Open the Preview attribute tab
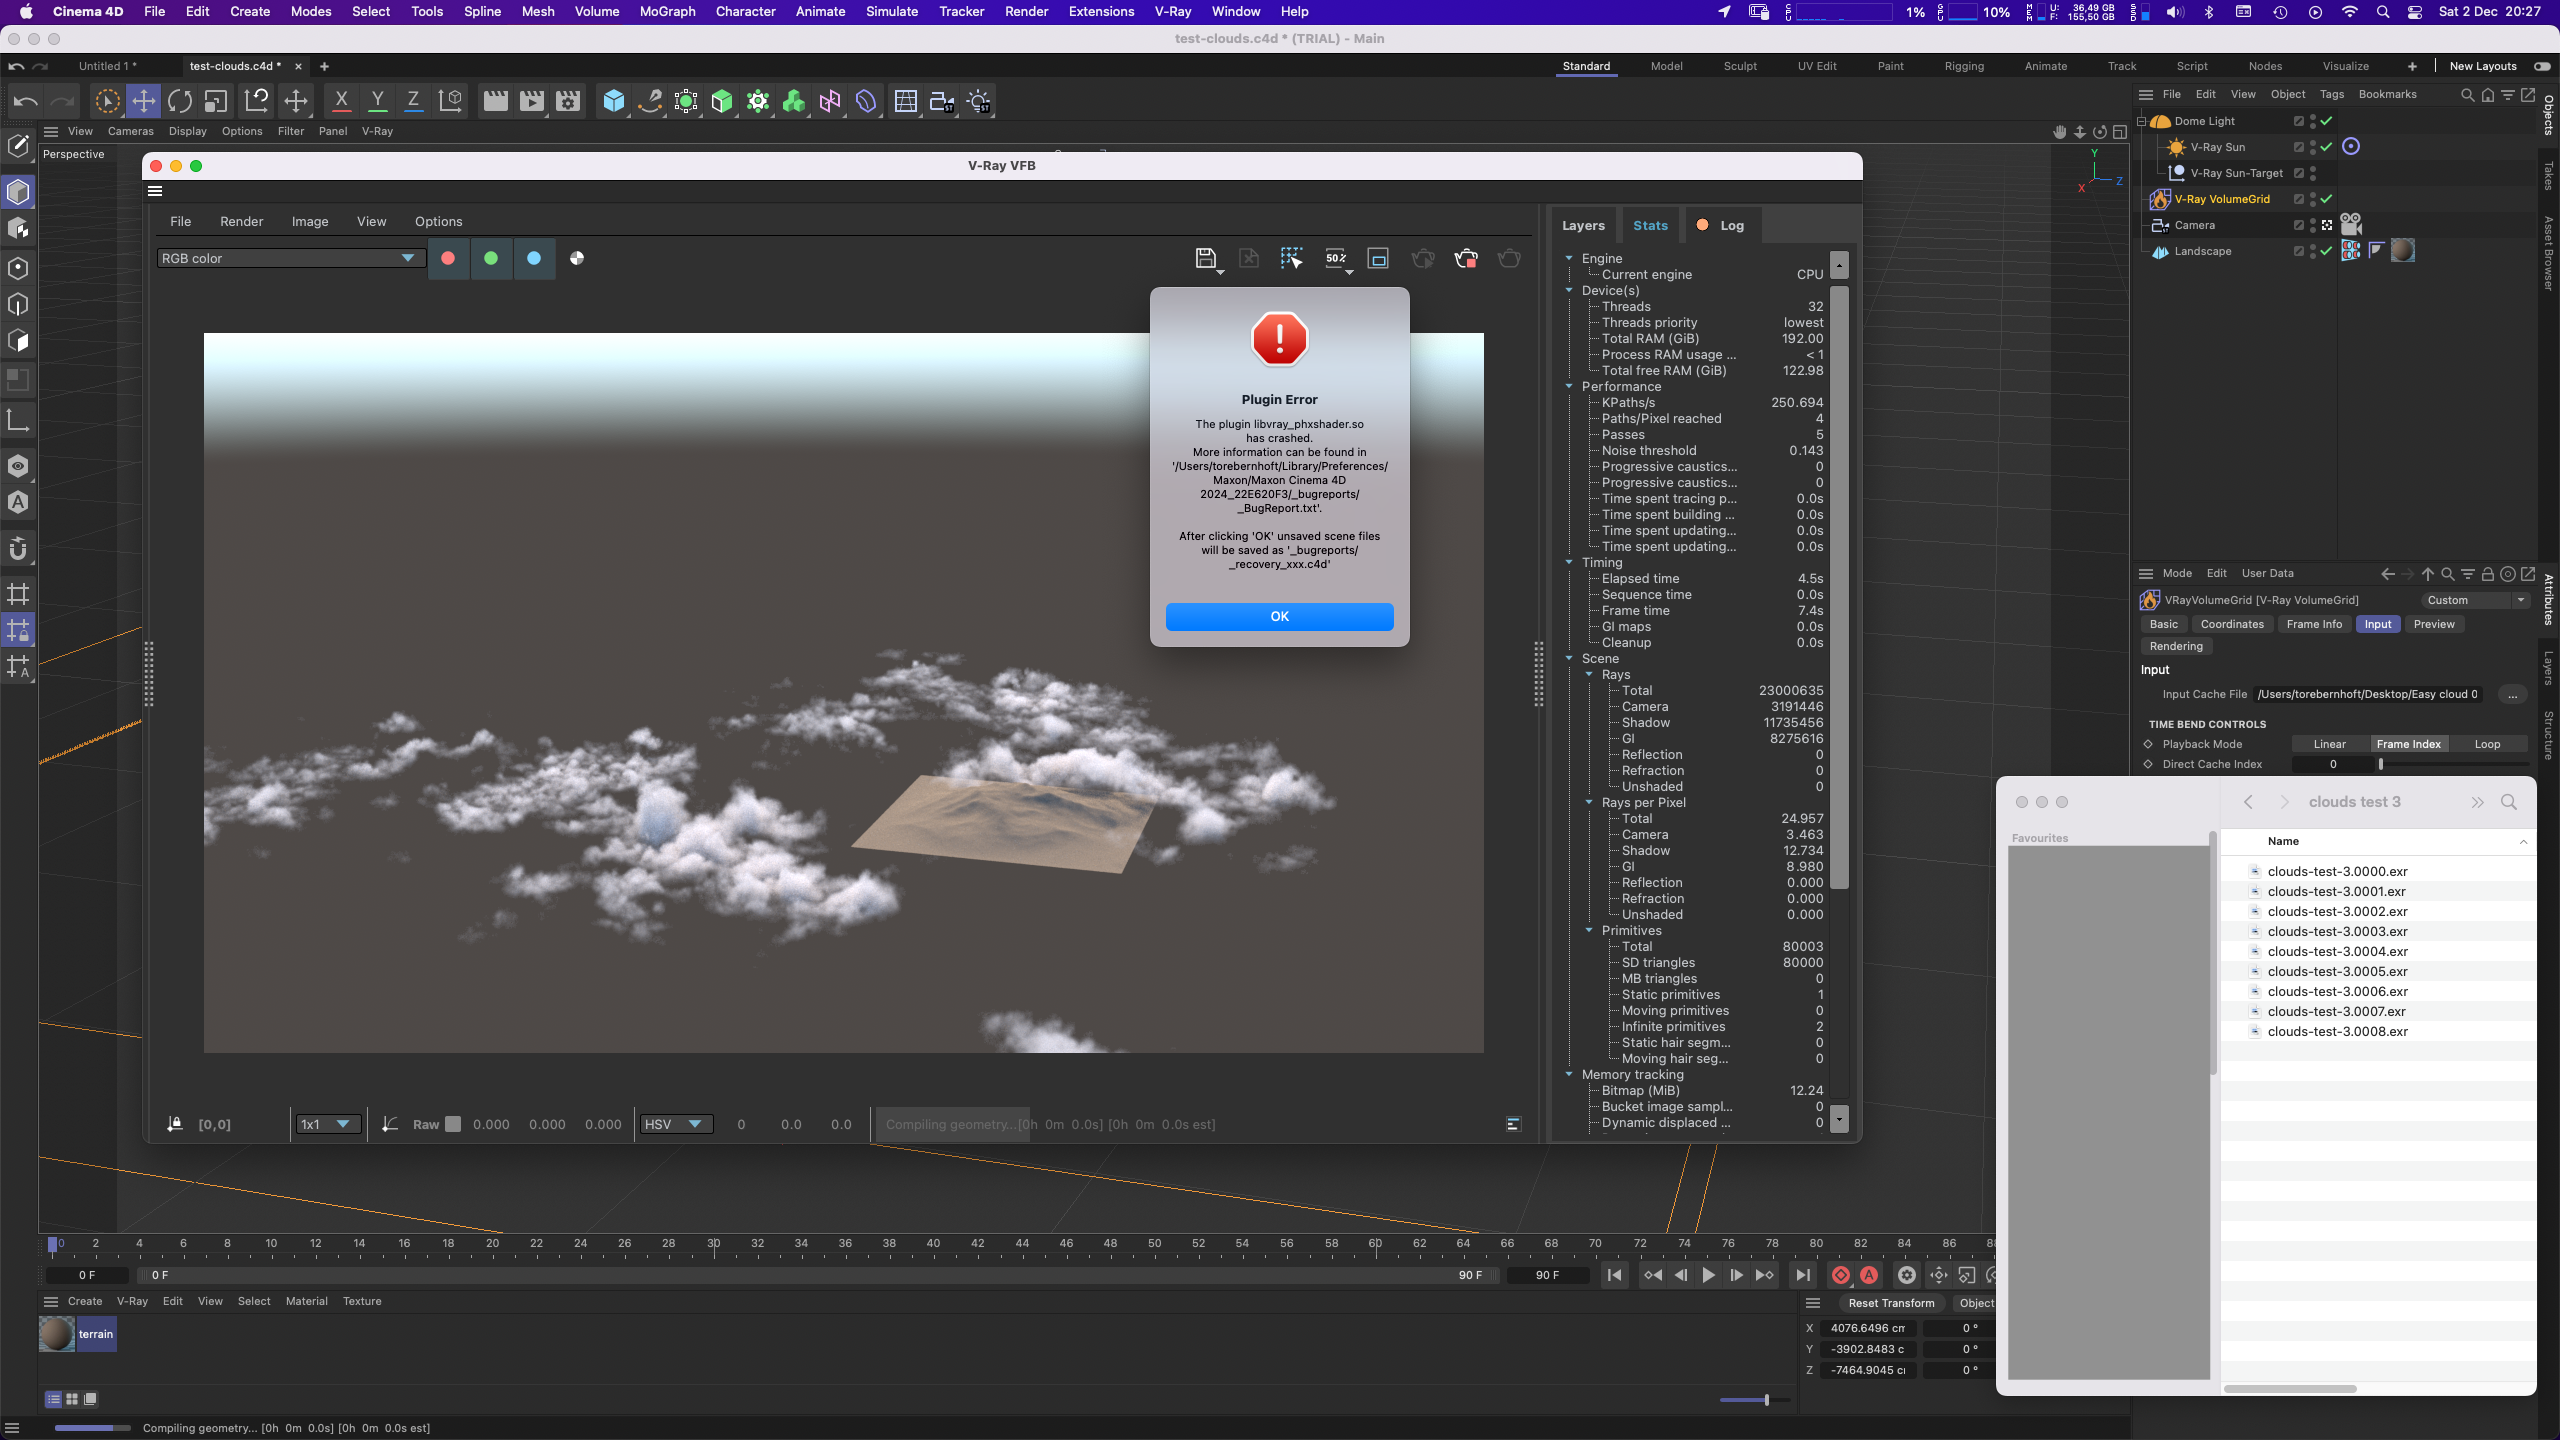 [x=2434, y=624]
